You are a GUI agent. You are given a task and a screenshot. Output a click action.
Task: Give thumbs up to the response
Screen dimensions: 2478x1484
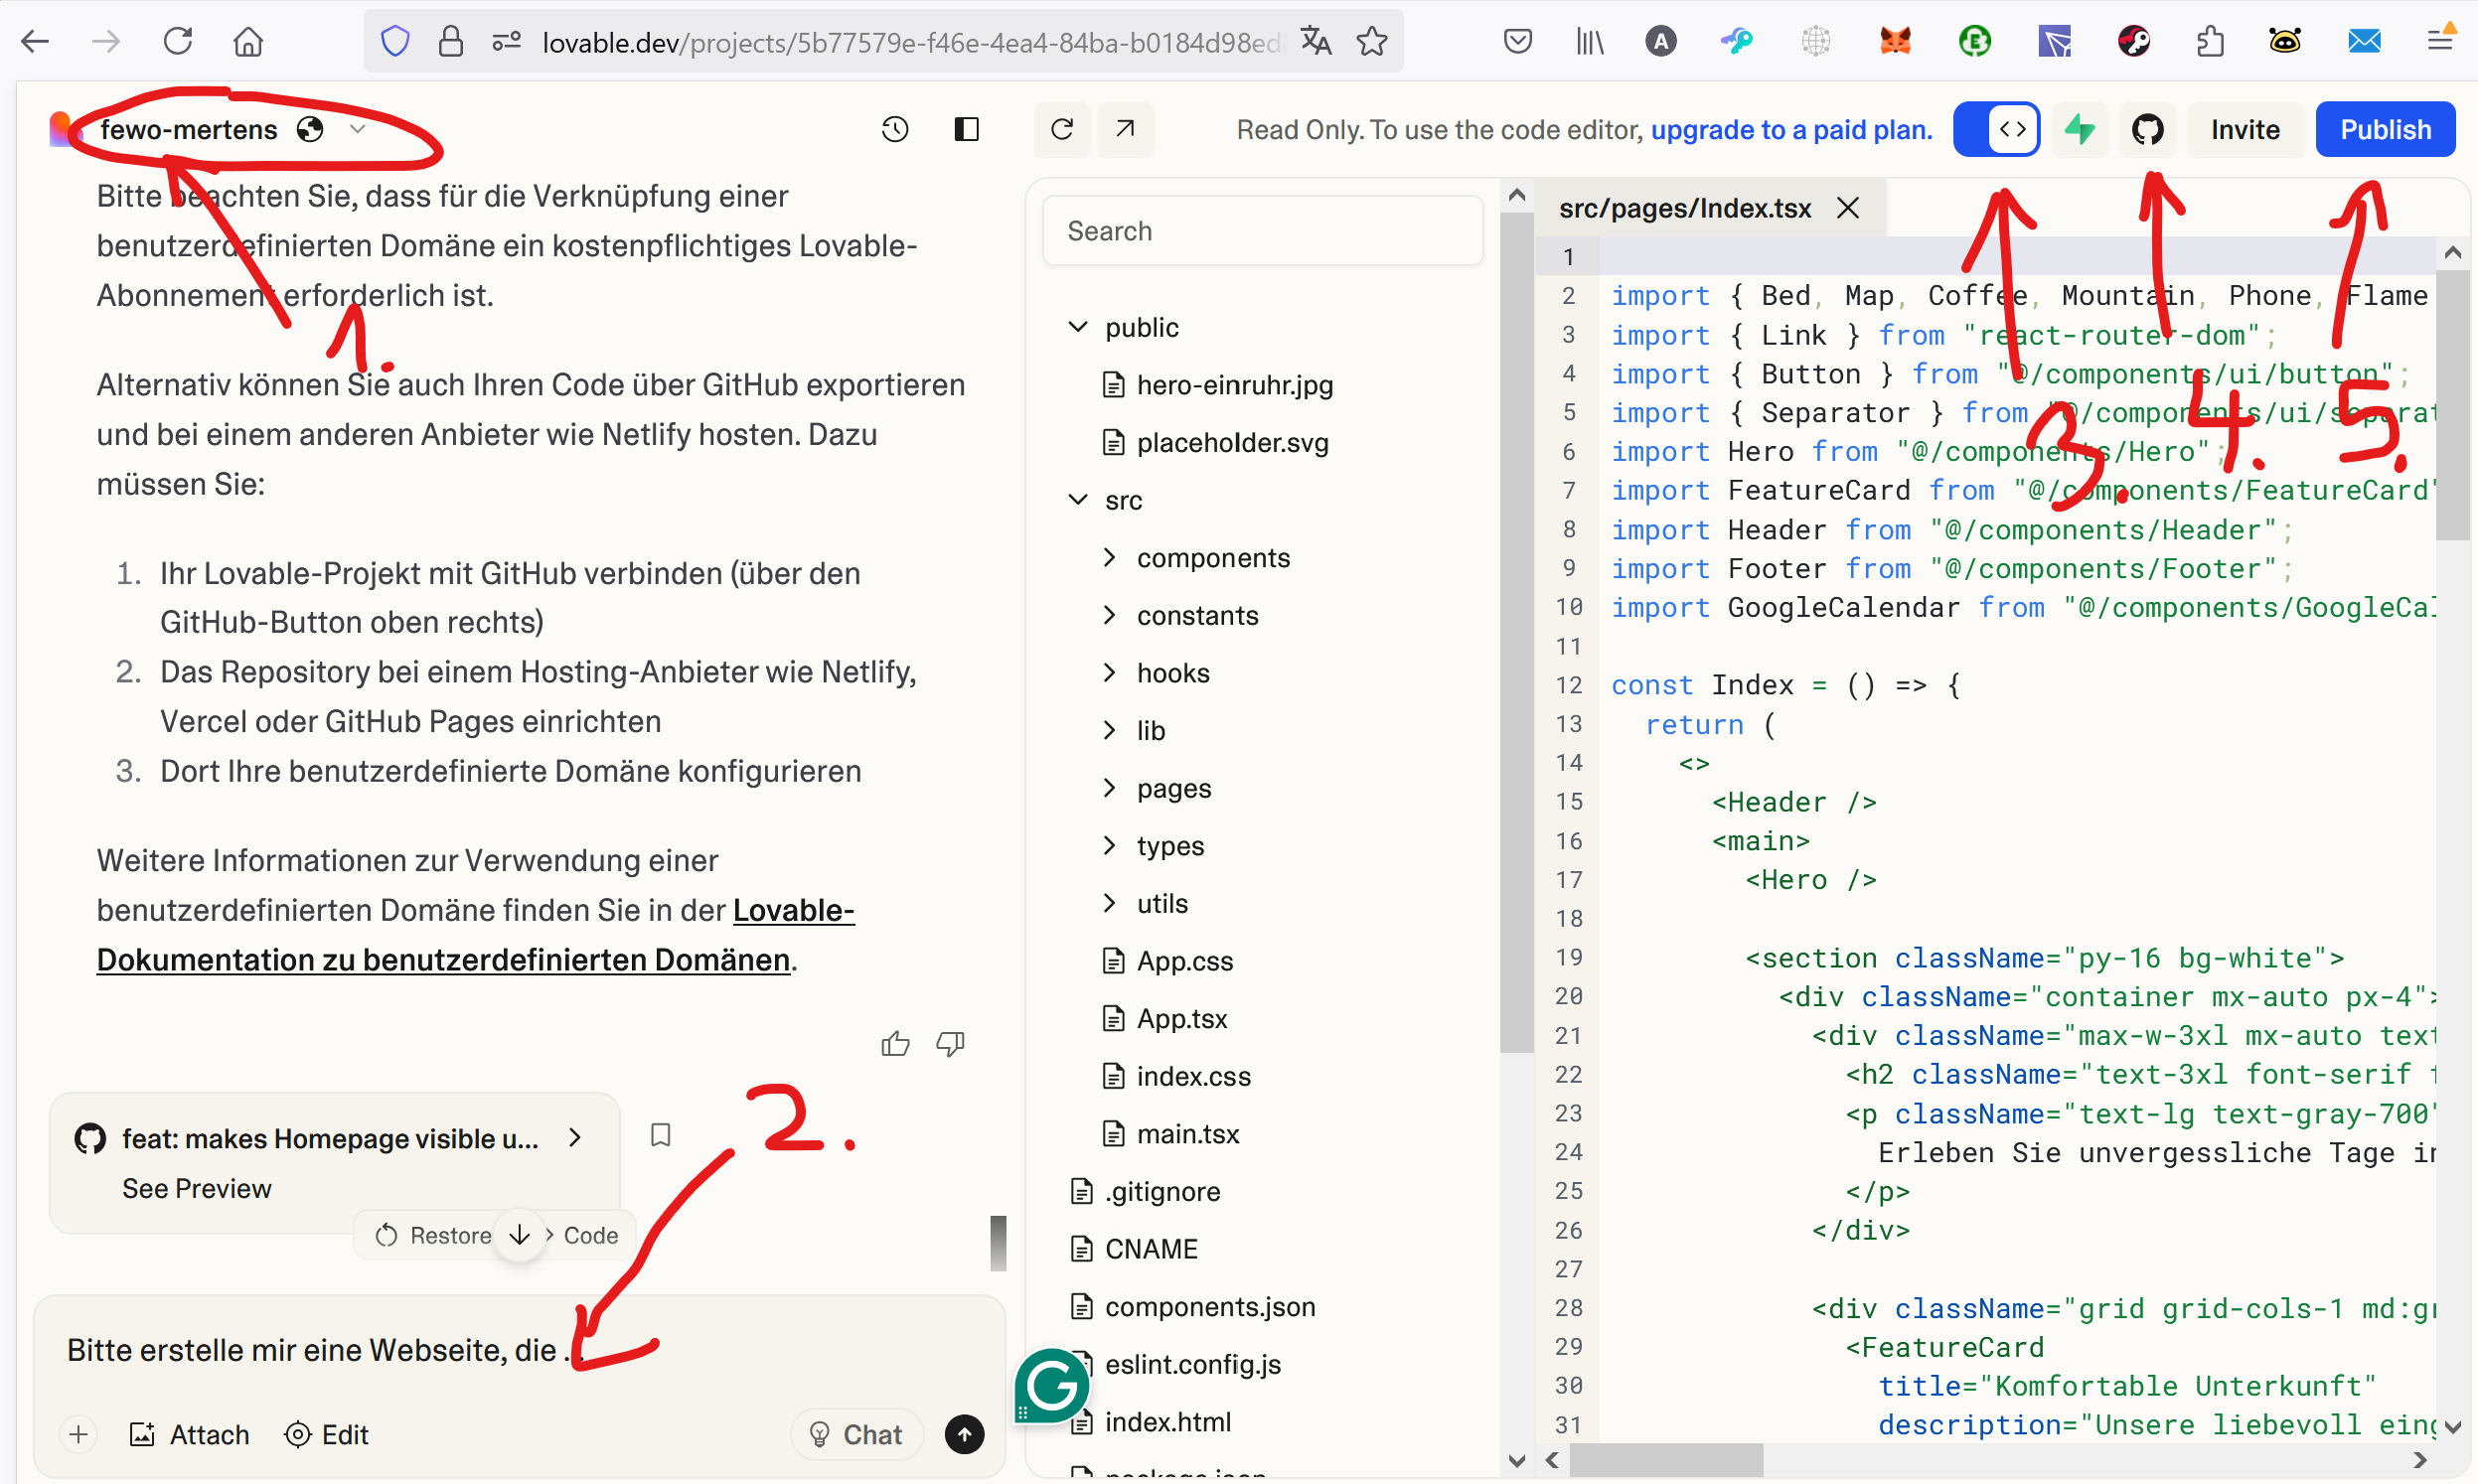(x=895, y=1044)
